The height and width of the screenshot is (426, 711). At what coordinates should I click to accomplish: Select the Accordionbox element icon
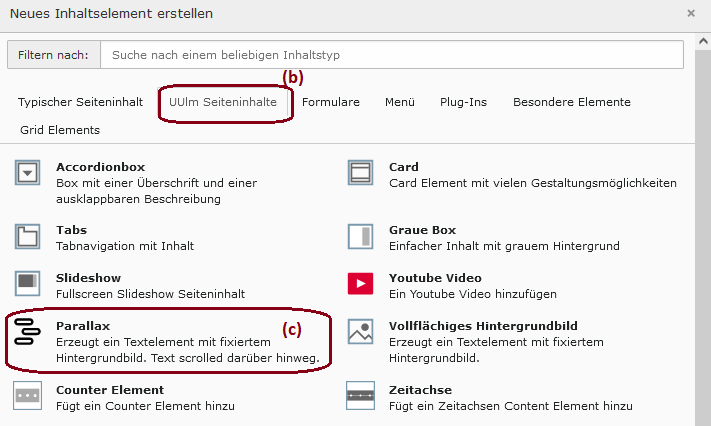[28, 172]
